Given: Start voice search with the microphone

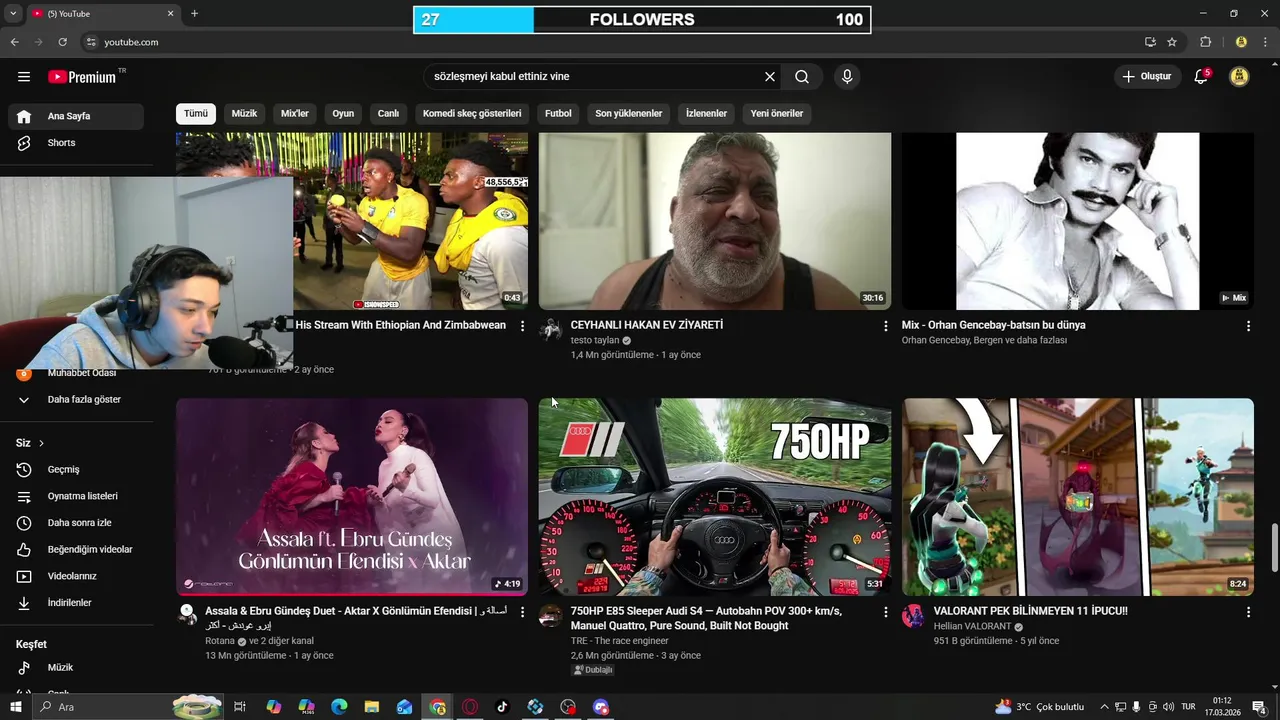Looking at the screenshot, I should click(847, 77).
